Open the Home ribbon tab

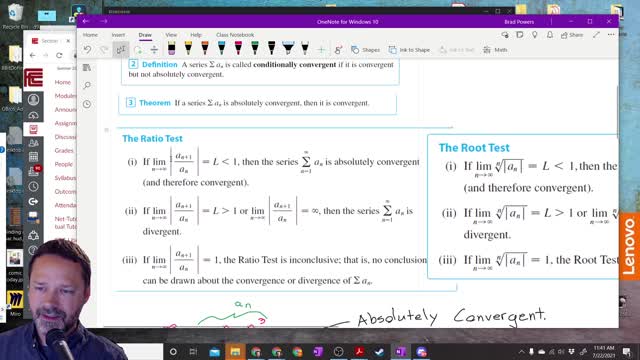[x=90, y=35]
